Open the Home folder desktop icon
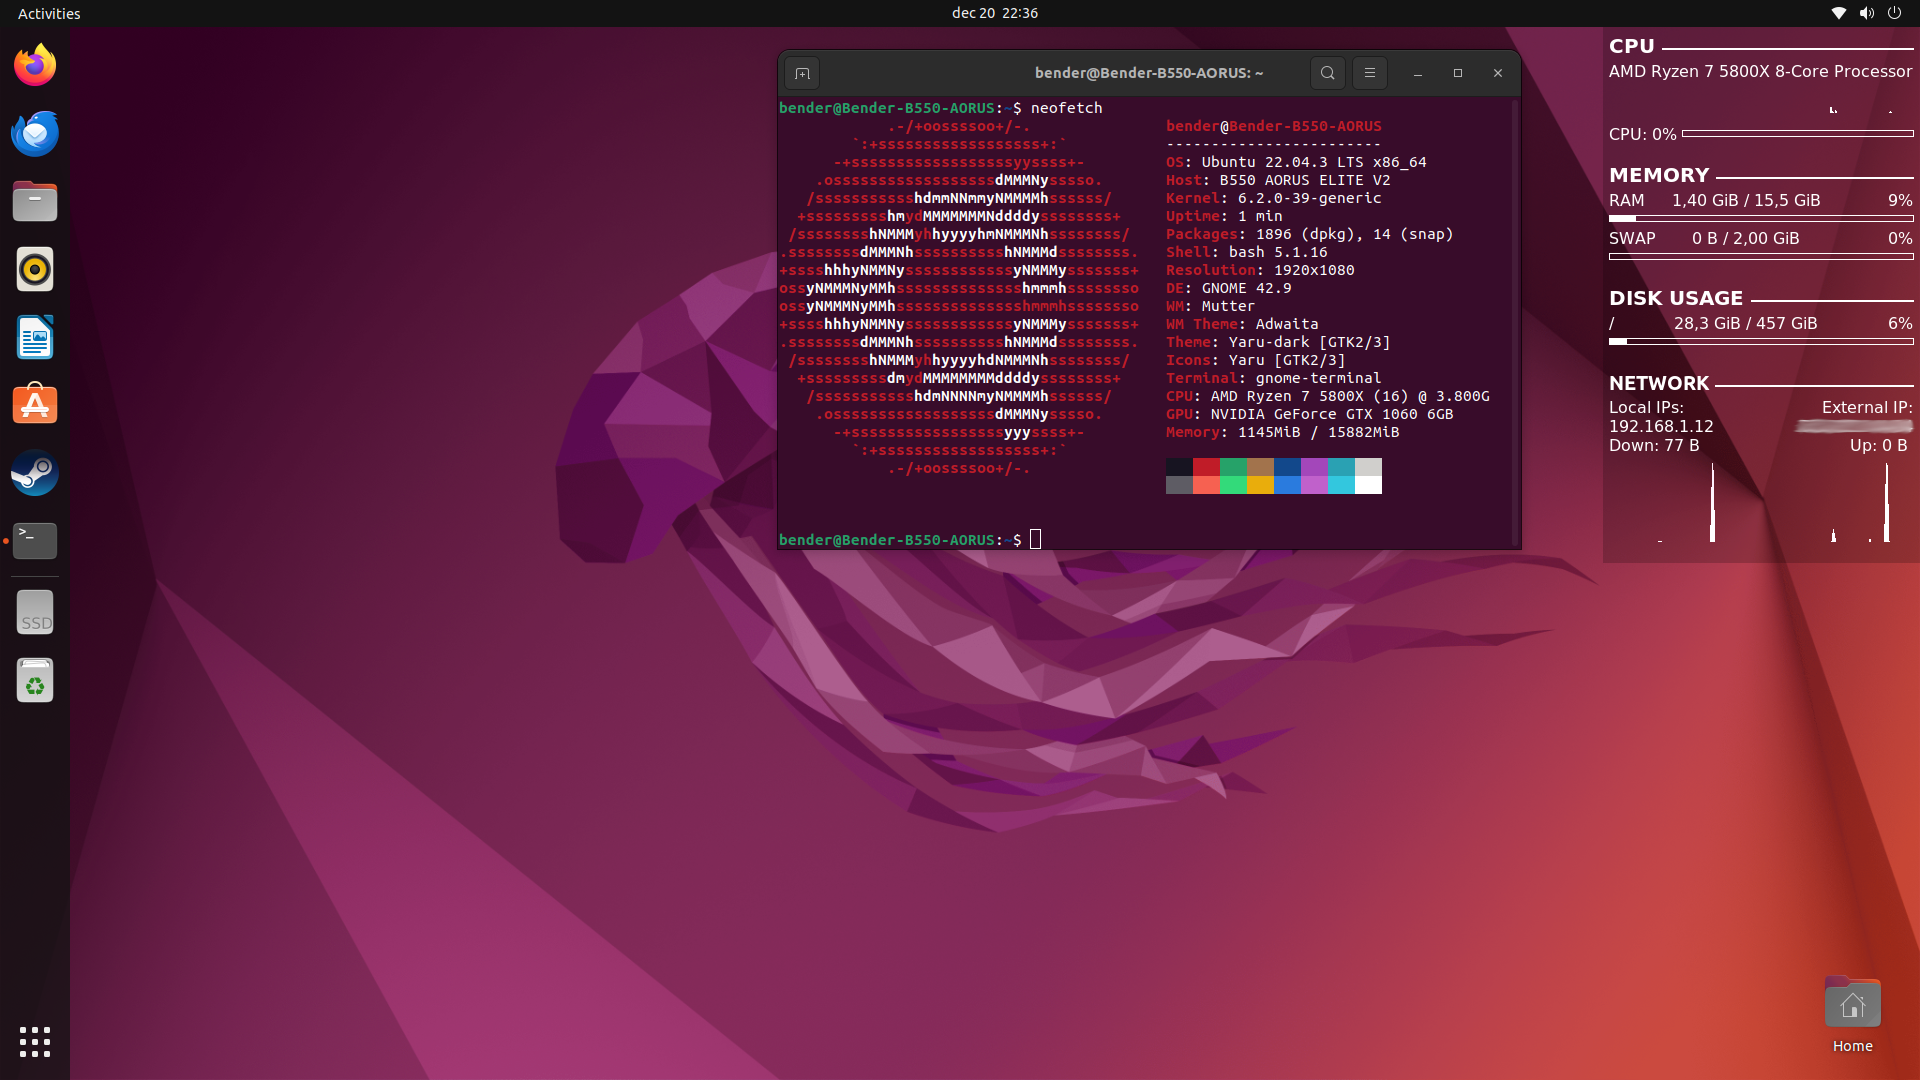Viewport: 1920px width, 1080px height. coord(1852,1015)
